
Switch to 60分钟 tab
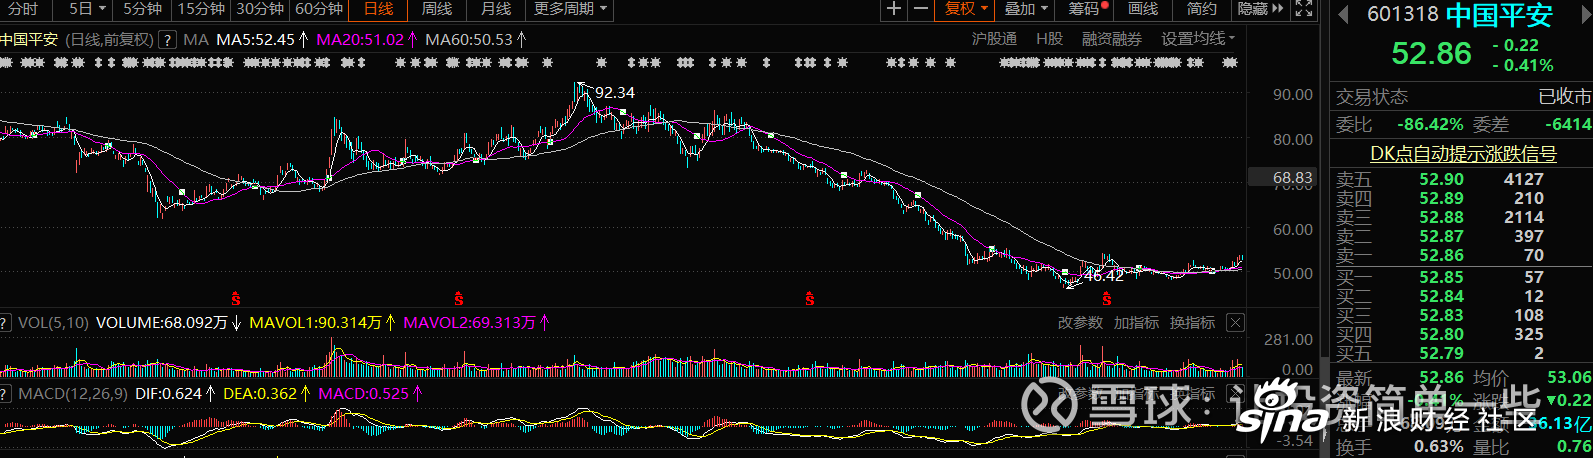(x=319, y=9)
